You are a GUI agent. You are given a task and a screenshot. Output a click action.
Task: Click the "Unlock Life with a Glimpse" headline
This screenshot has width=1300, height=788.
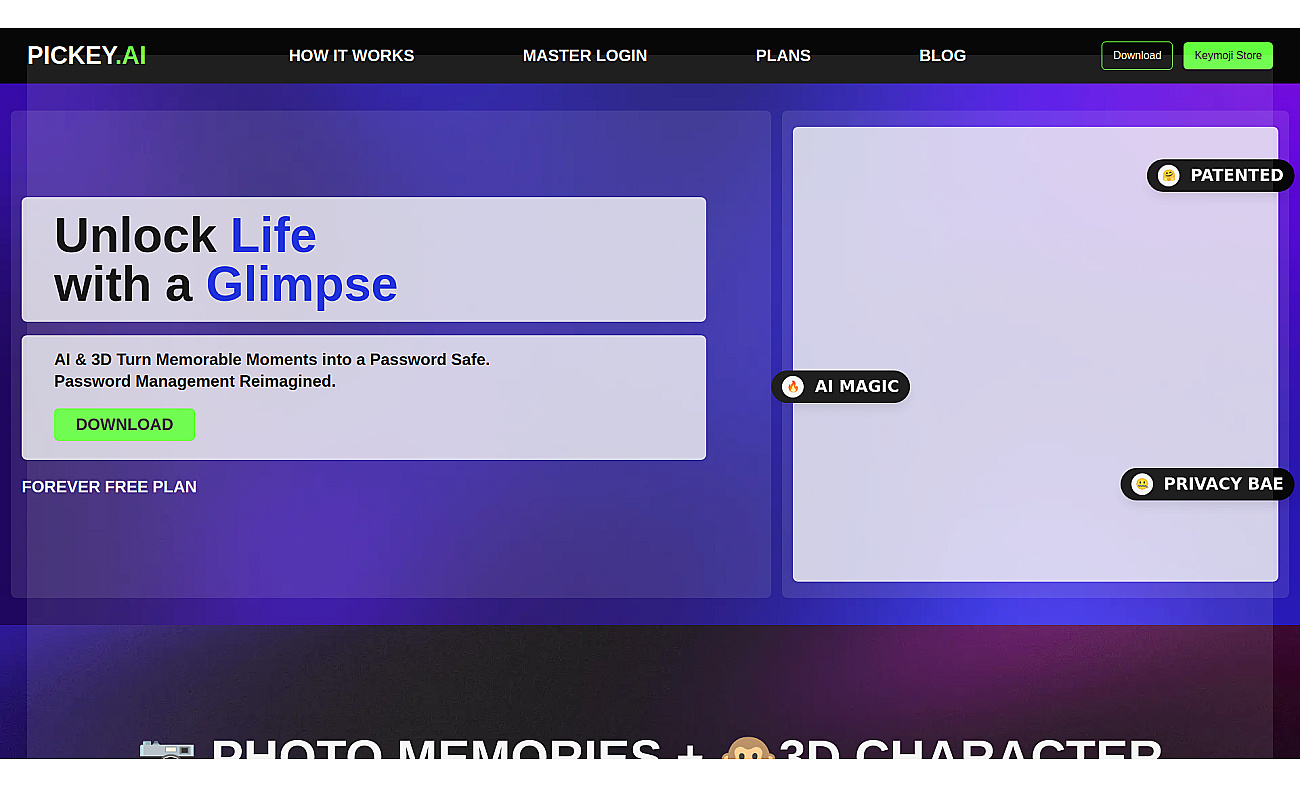226,260
